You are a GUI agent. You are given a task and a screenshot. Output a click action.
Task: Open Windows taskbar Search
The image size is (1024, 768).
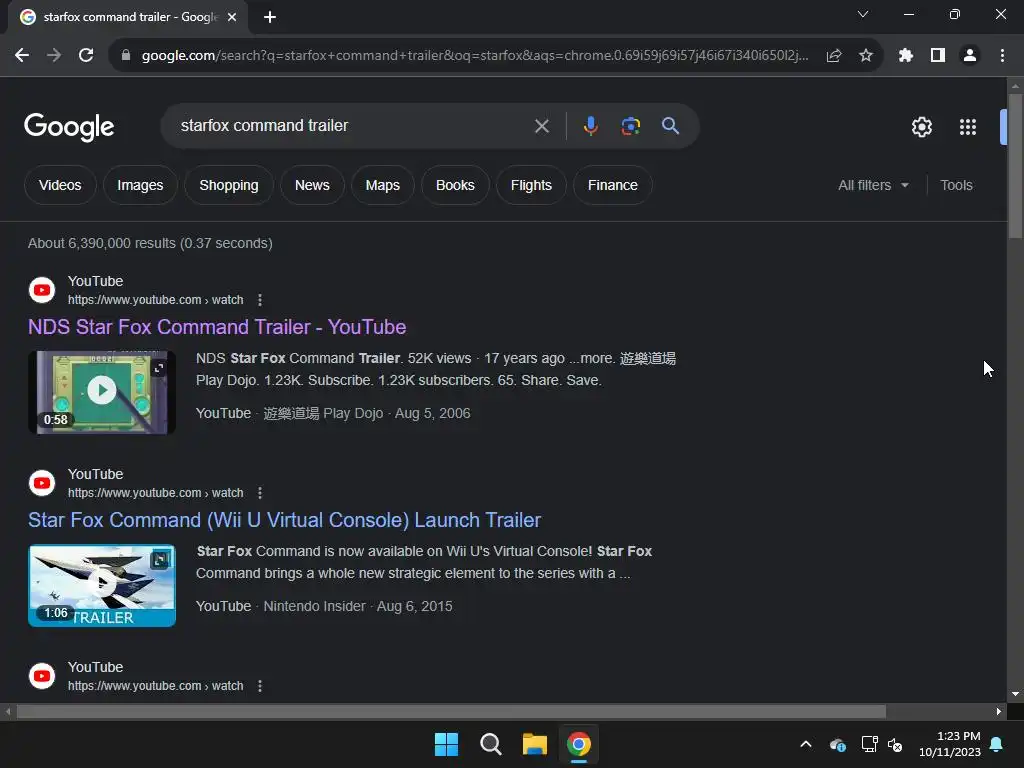pyautogui.click(x=490, y=744)
